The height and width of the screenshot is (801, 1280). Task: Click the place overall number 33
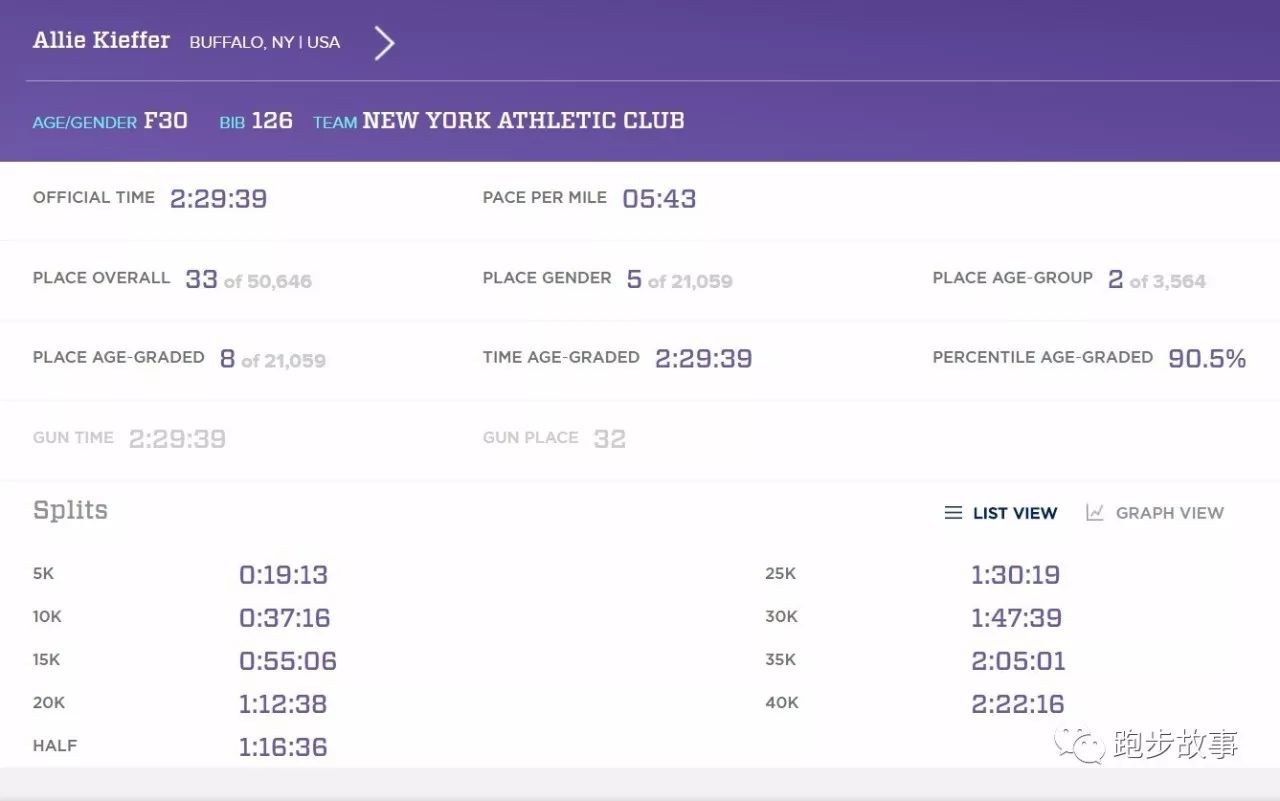(x=201, y=279)
